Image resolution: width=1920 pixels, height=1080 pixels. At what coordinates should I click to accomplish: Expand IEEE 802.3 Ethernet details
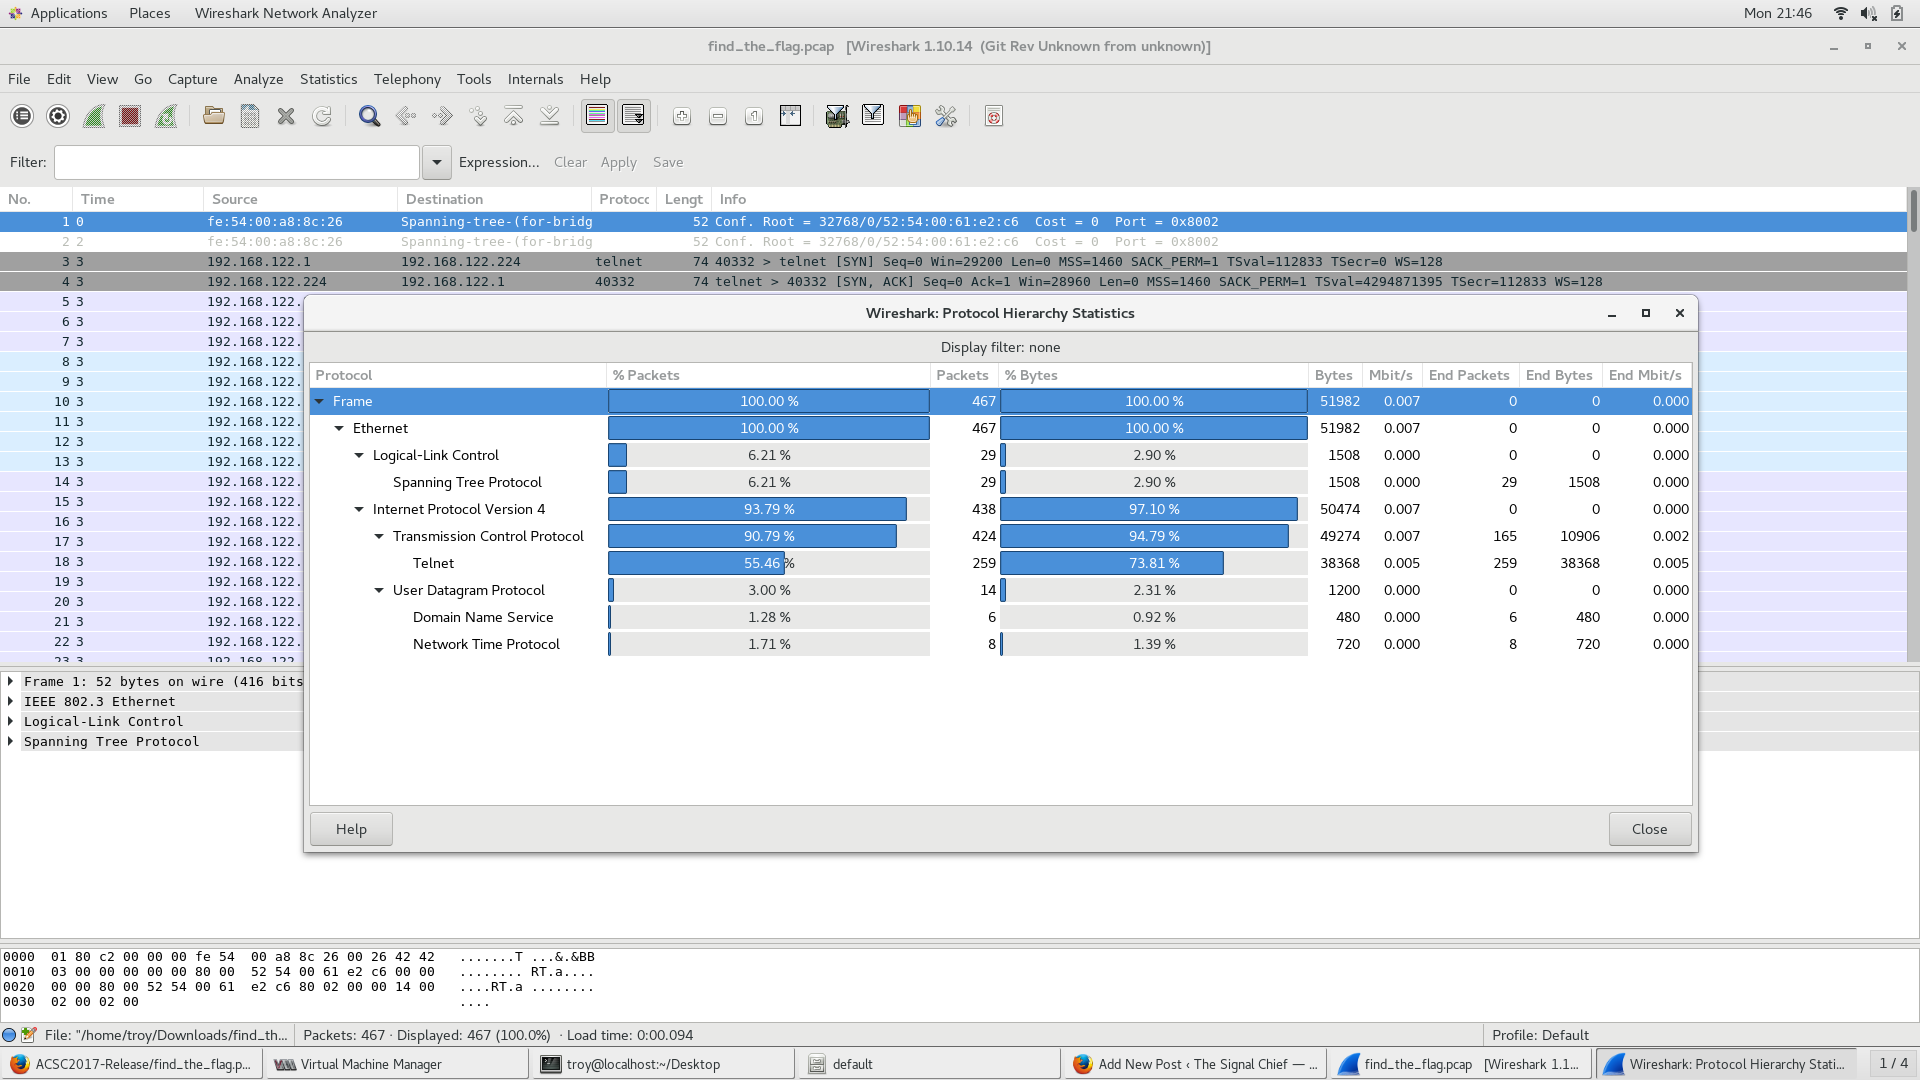pos(10,701)
